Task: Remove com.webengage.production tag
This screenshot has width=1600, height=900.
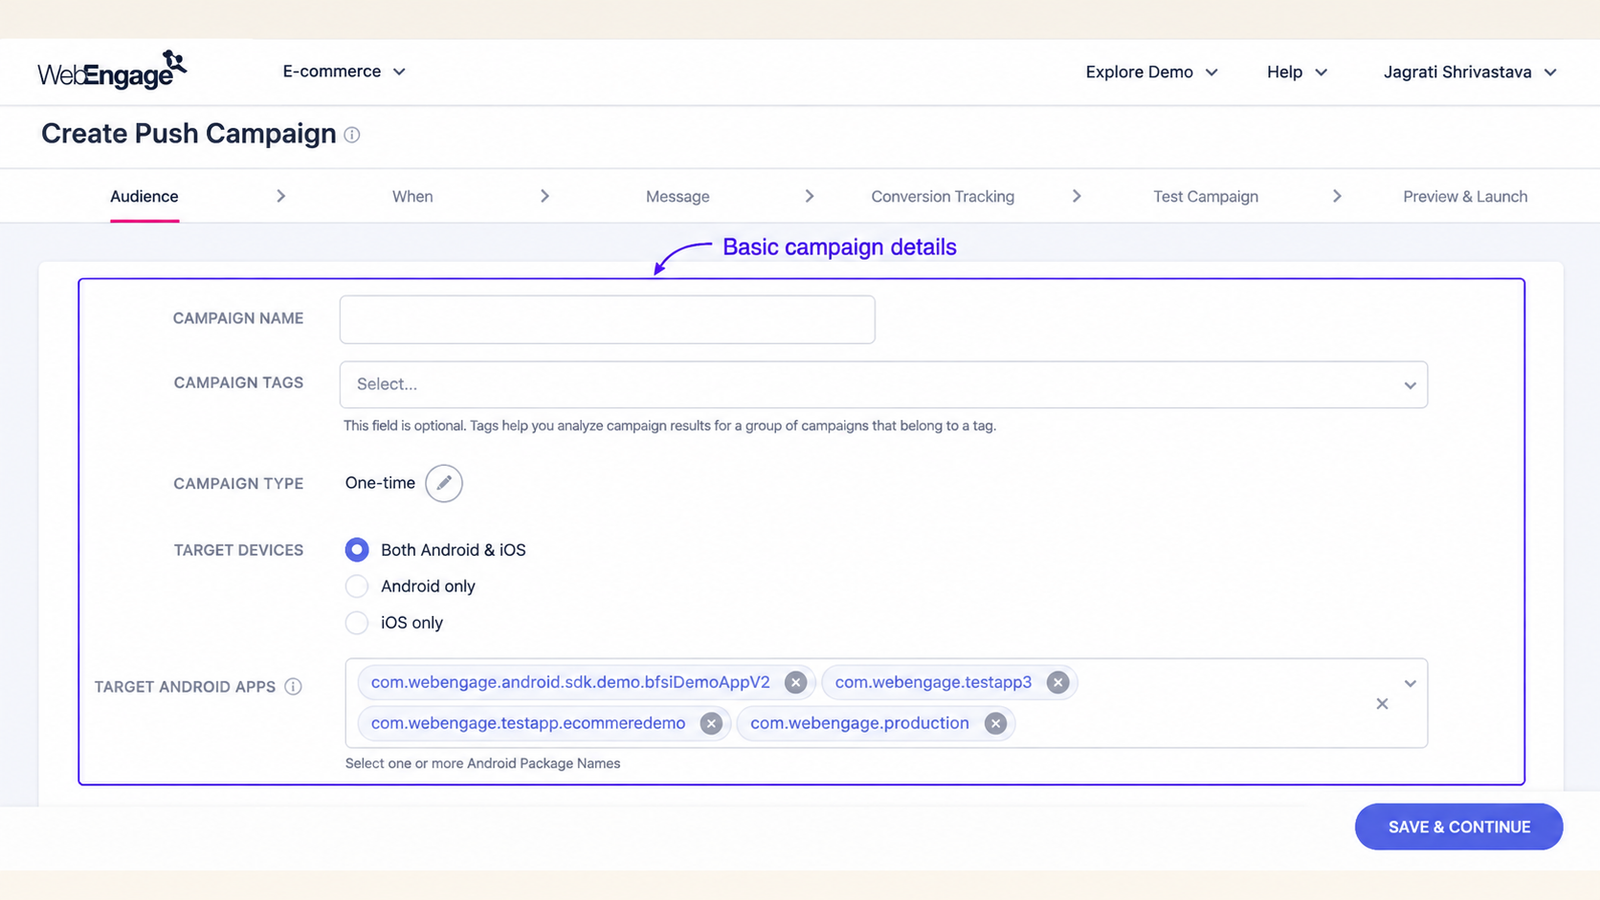Action: click(x=995, y=724)
